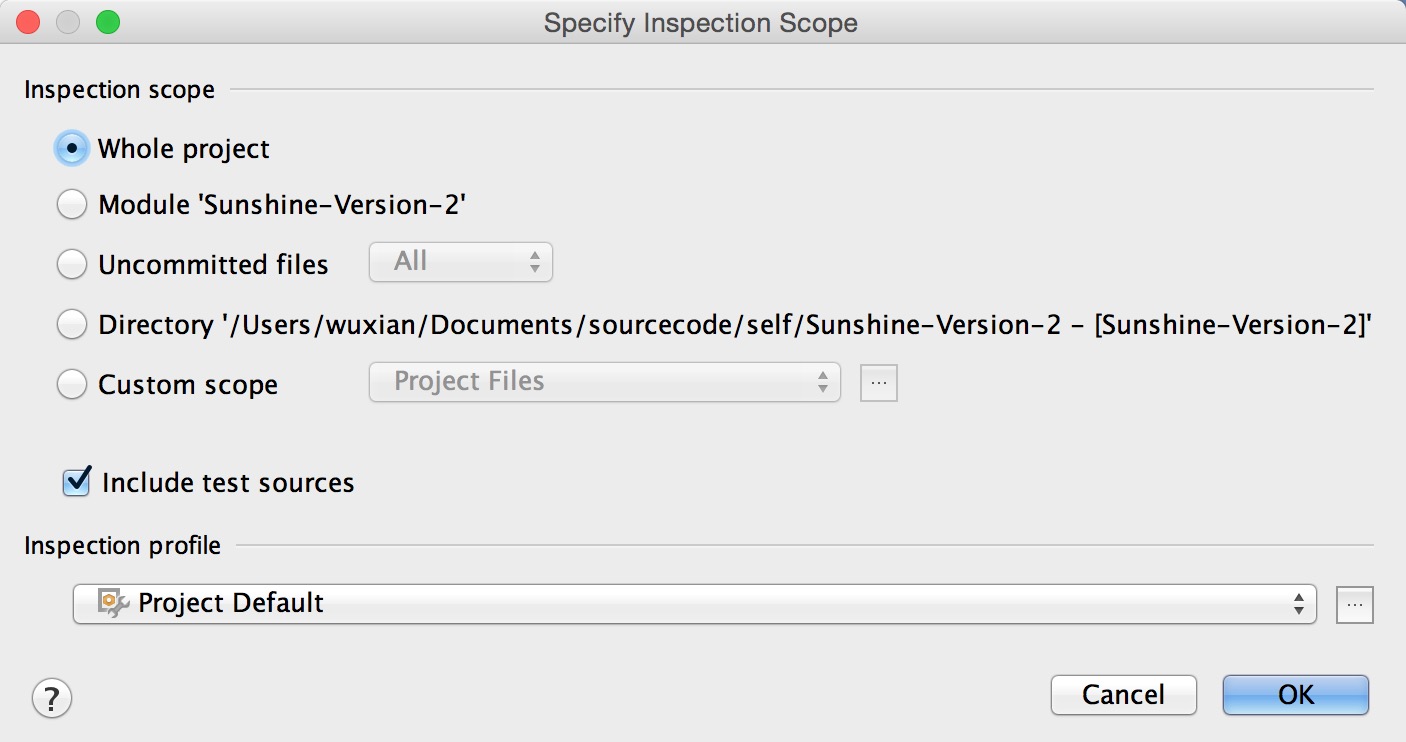The image size is (1406, 742).
Task: Pick the Directory scope radio option
Action: [72, 324]
